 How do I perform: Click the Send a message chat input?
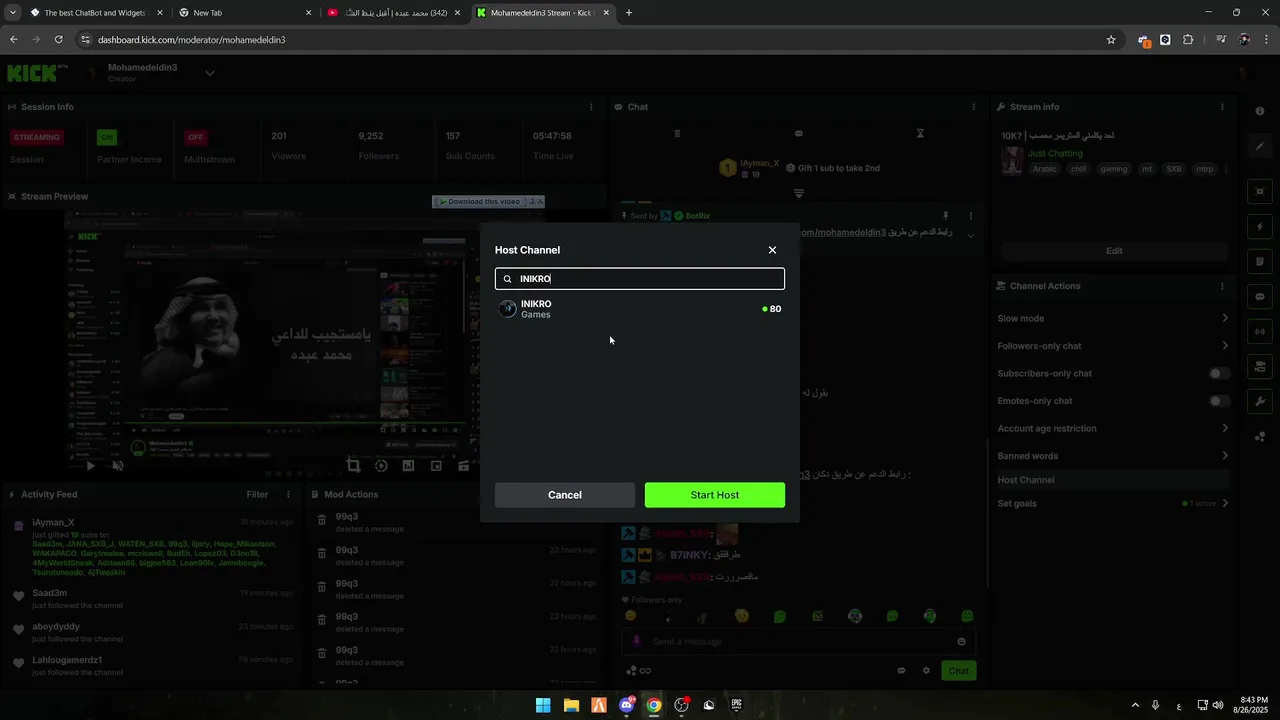coord(798,642)
